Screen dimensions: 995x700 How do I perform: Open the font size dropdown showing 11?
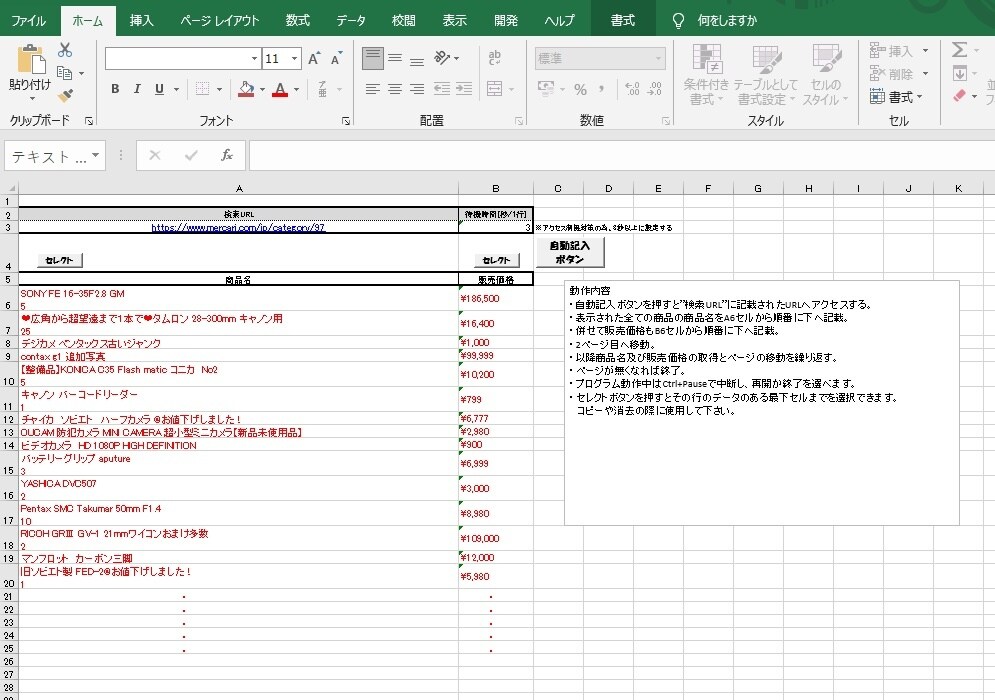tap(294, 58)
